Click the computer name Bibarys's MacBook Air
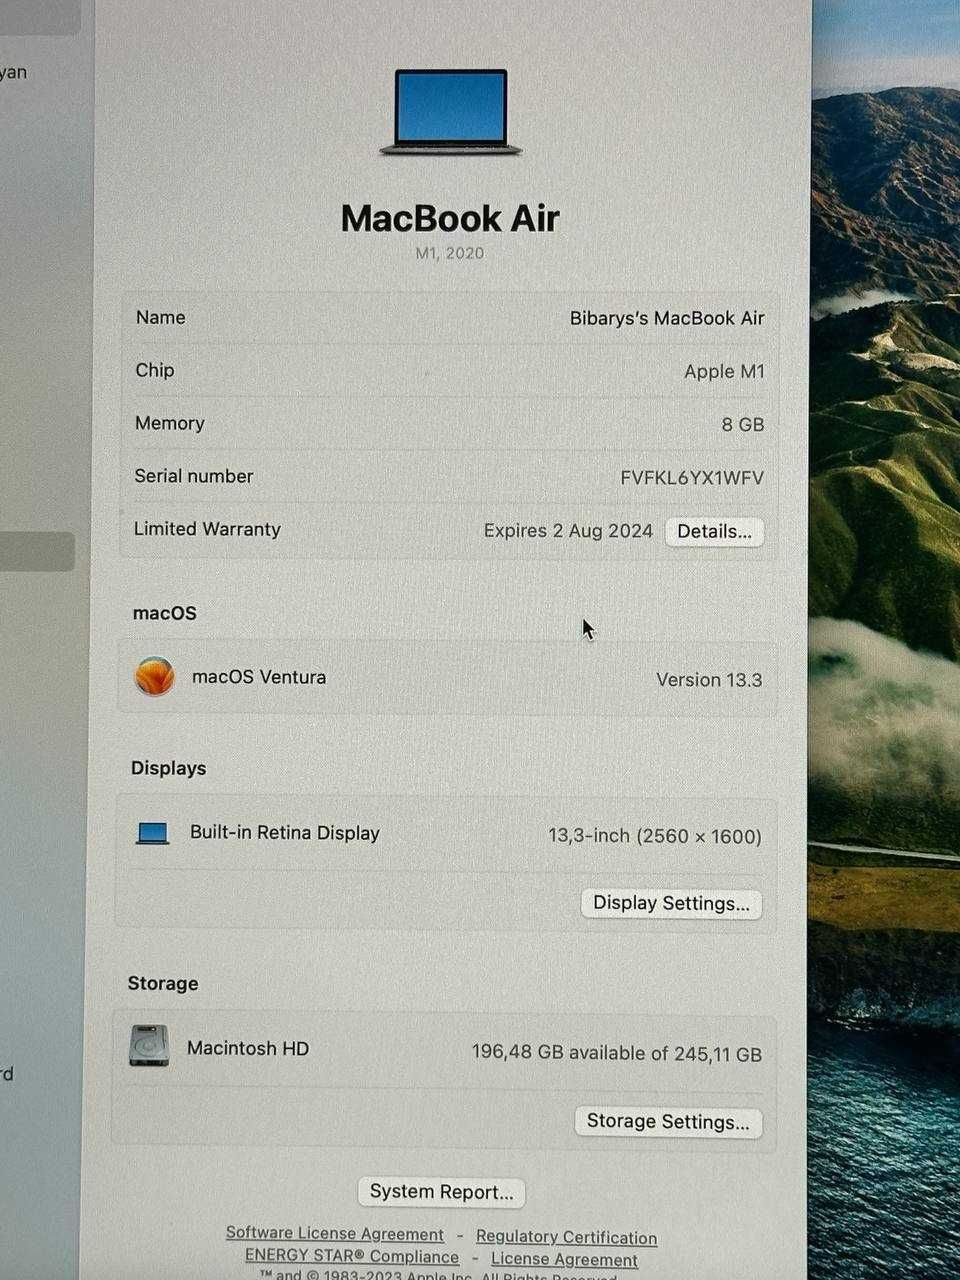The image size is (960, 1280). (667, 318)
